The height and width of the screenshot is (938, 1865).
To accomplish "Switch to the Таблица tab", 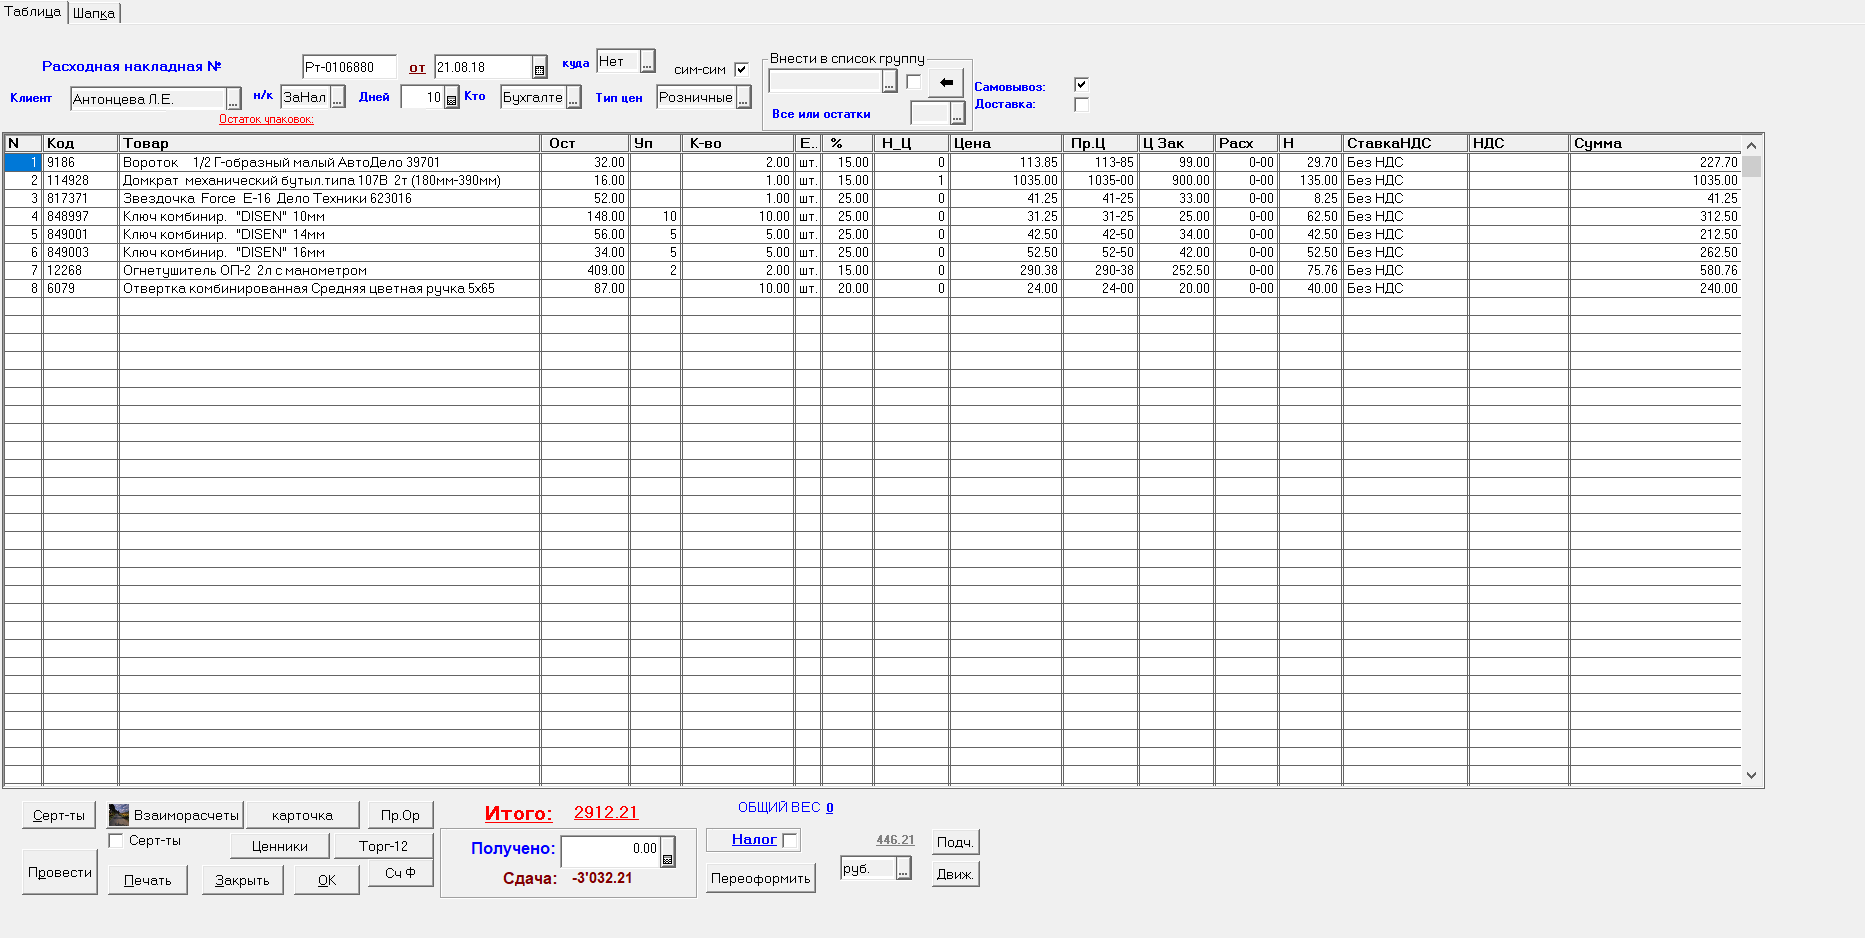I will click(x=33, y=12).
